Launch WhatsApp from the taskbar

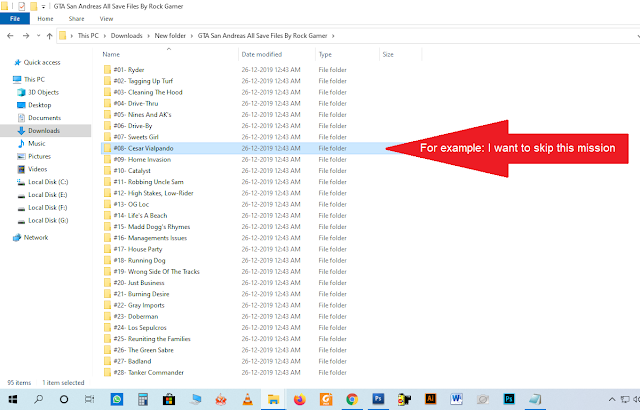pyautogui.click(x=117, y=399)
